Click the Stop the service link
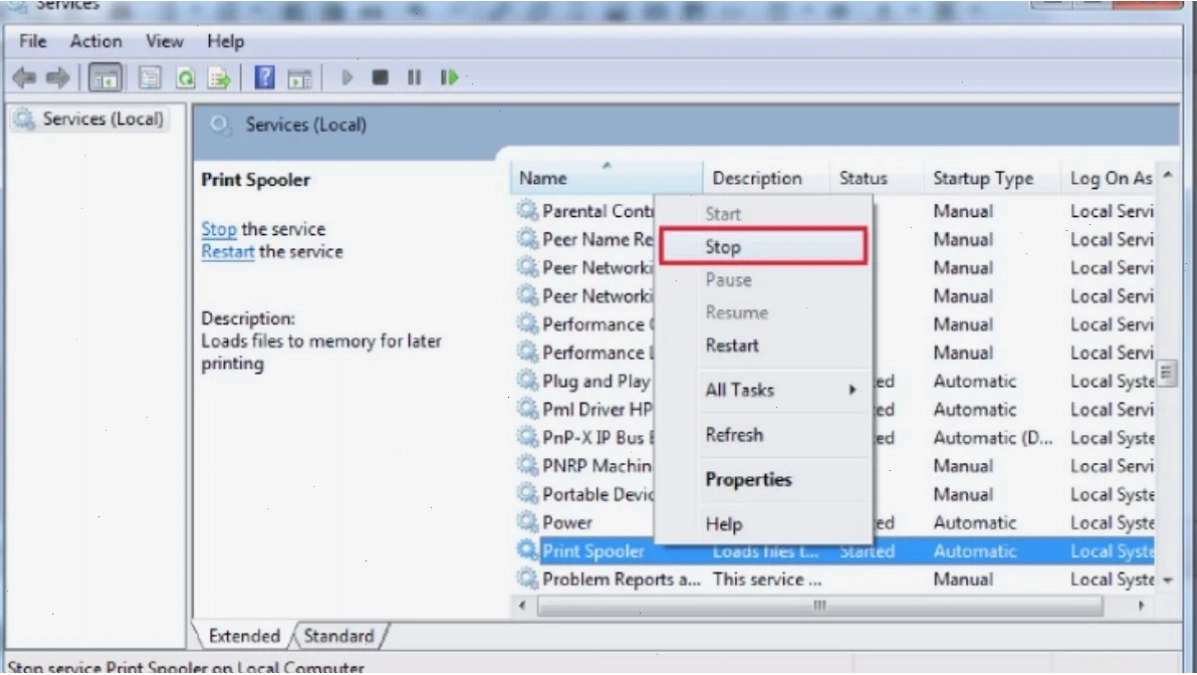This screenshot has width=1197, height=675. [218, 229]
